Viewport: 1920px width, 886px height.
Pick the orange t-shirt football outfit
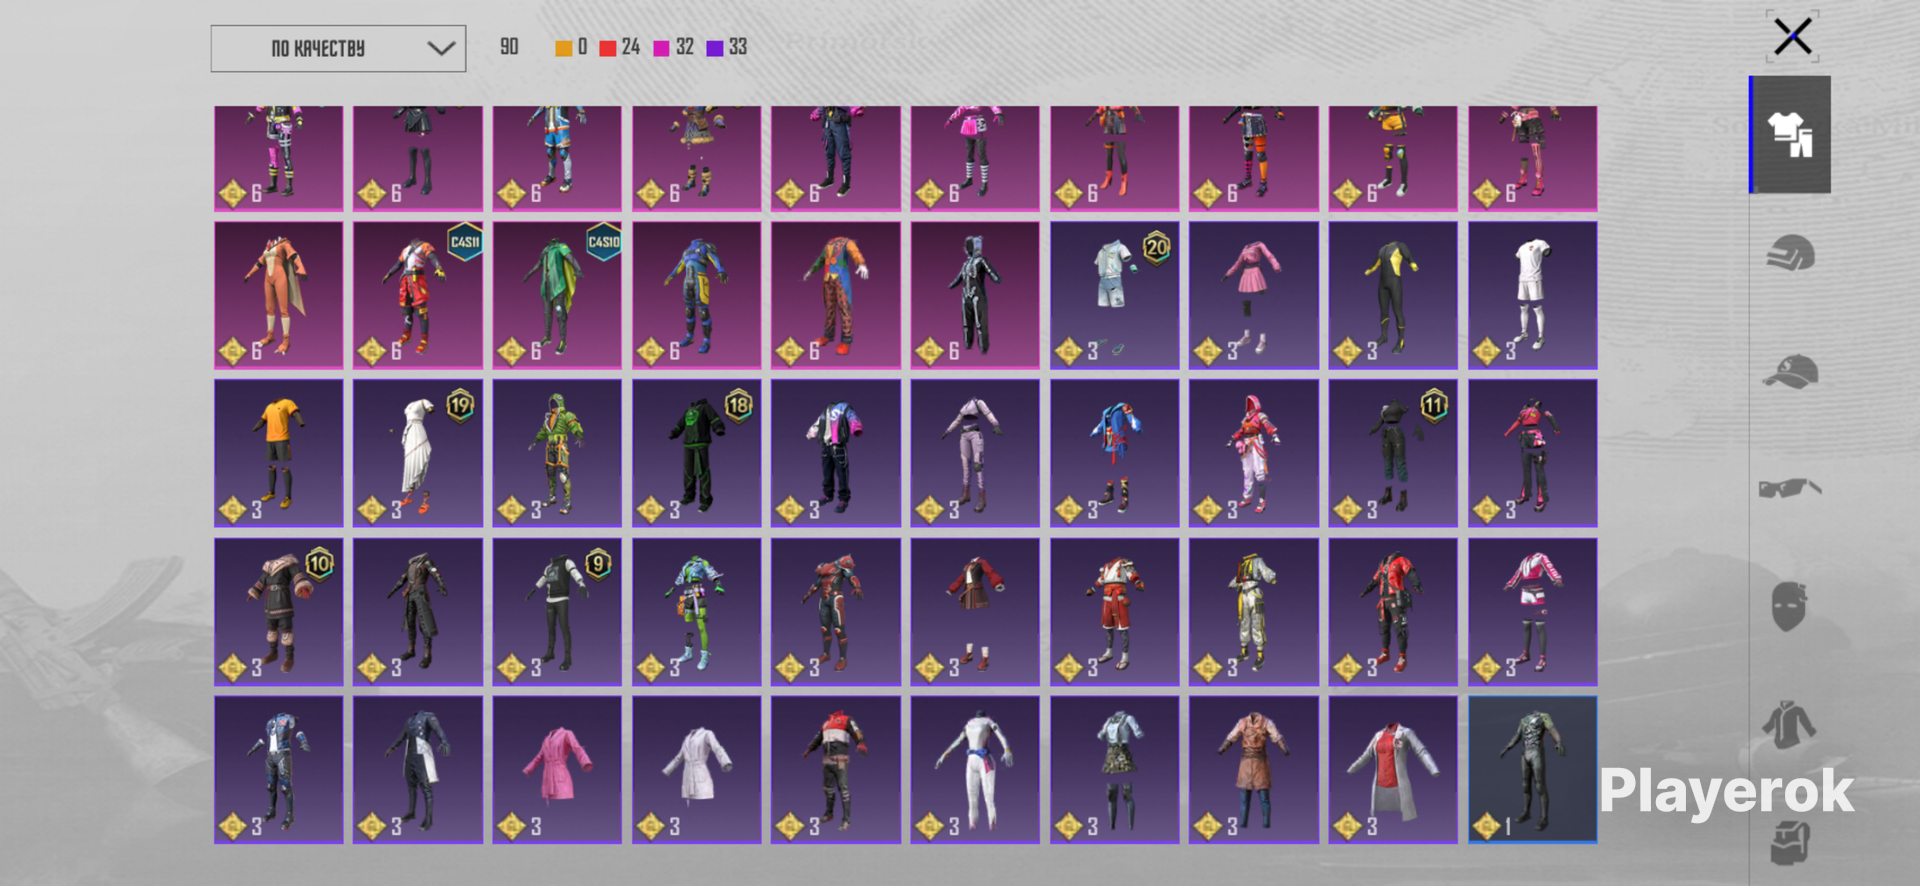tap(279, 453)
